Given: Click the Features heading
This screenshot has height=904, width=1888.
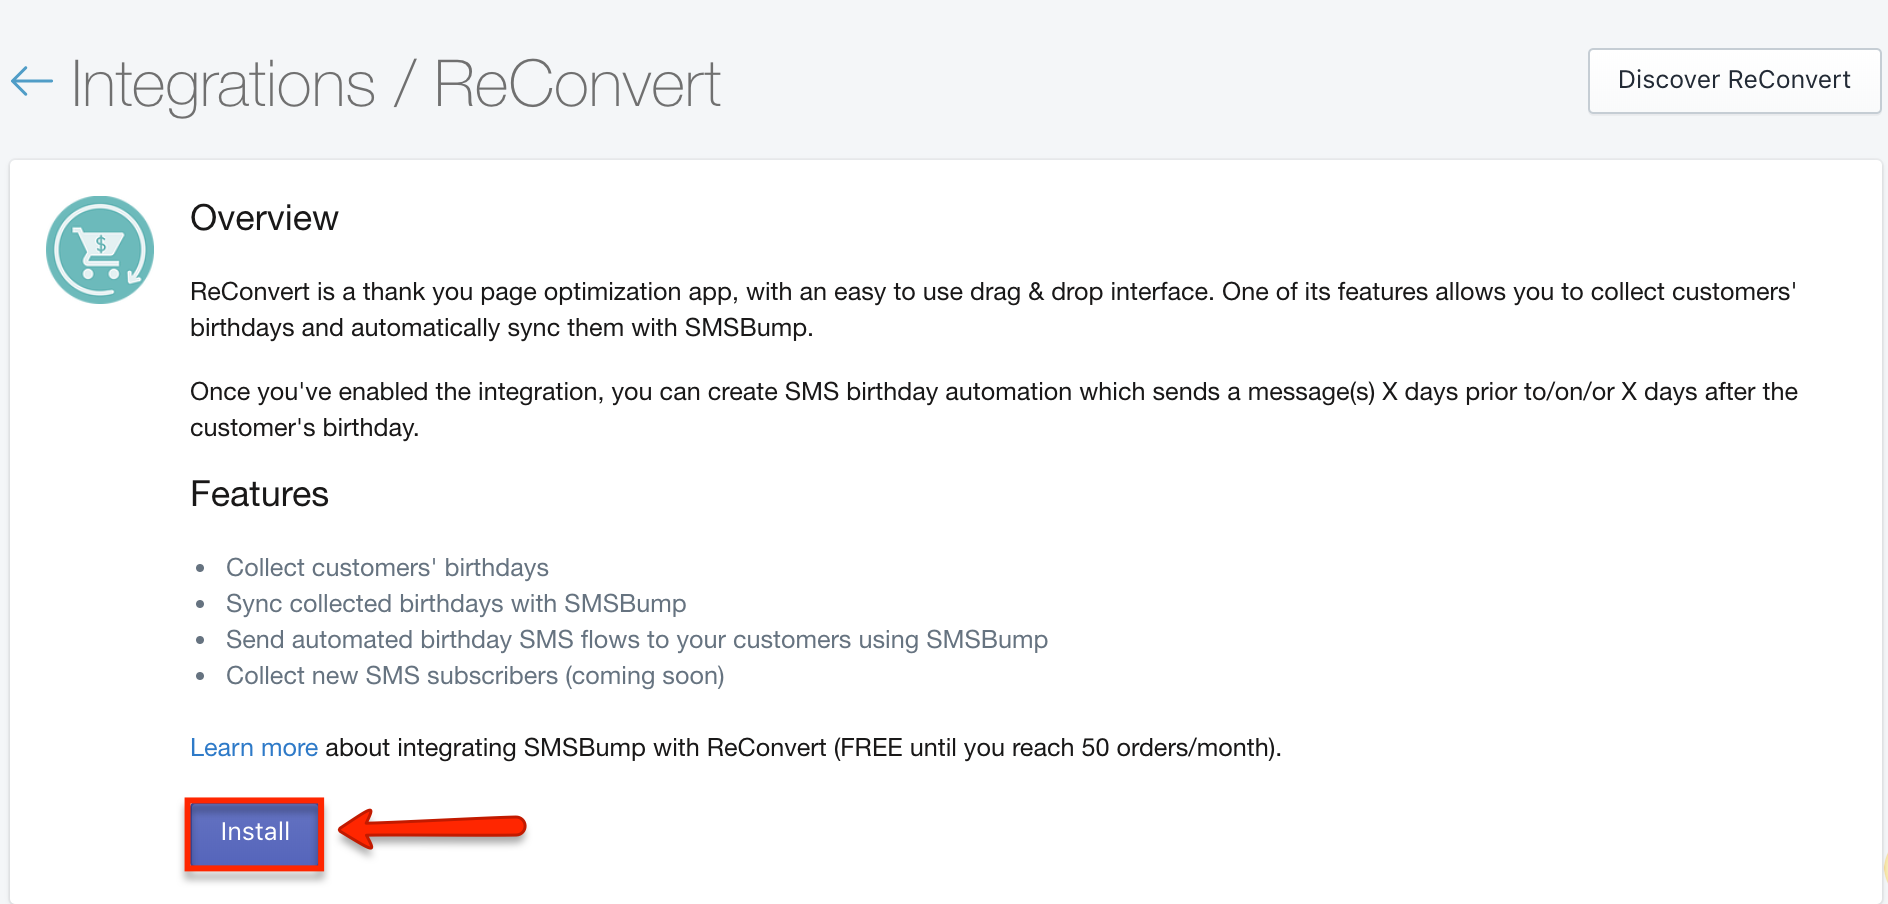Looking at the screenshot, I should (x=259, y=494).
